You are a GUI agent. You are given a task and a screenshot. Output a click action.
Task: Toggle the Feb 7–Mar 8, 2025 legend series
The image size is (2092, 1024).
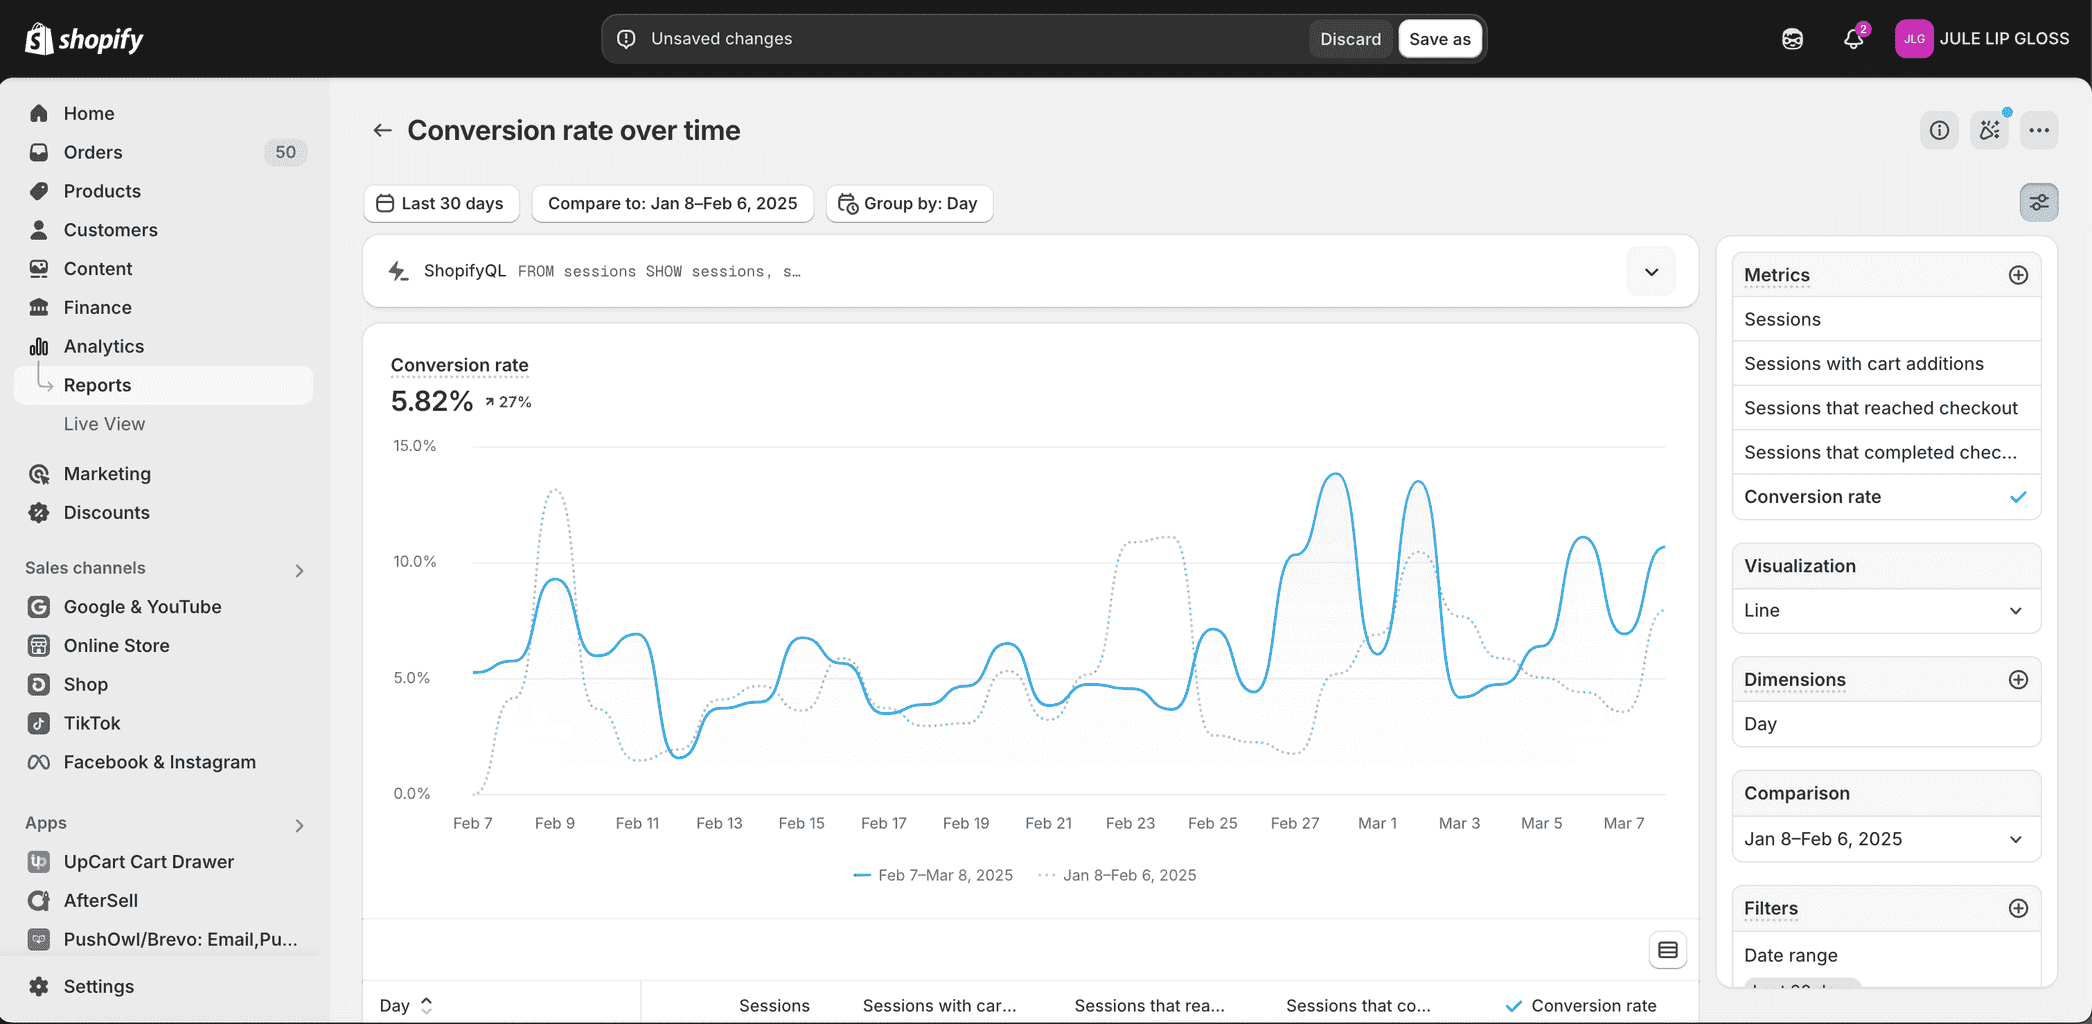click(x=933, y=875)
